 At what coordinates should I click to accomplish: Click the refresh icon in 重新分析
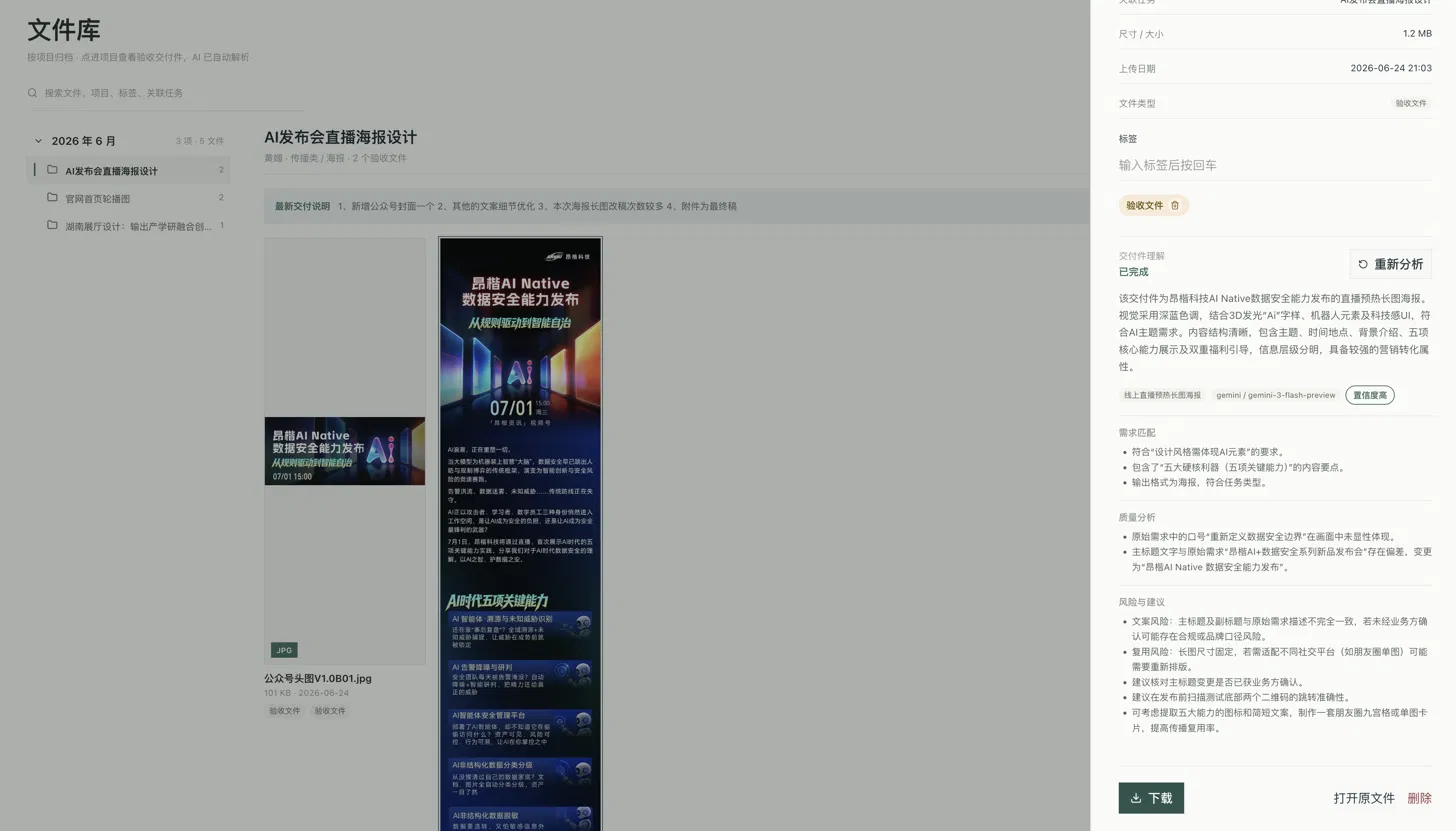coord(1363,265)
